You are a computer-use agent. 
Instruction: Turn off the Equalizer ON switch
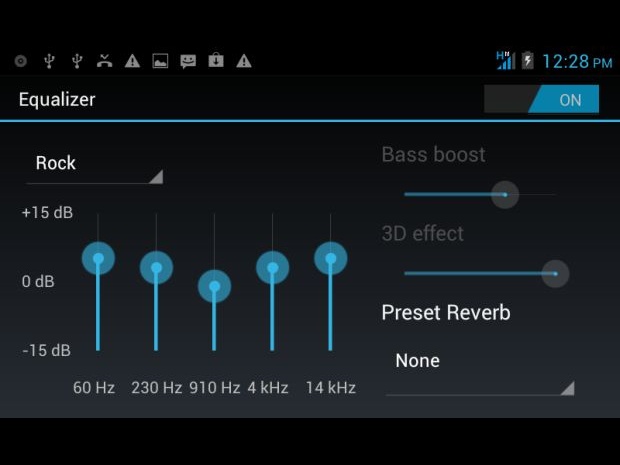(x=541, y=100)
